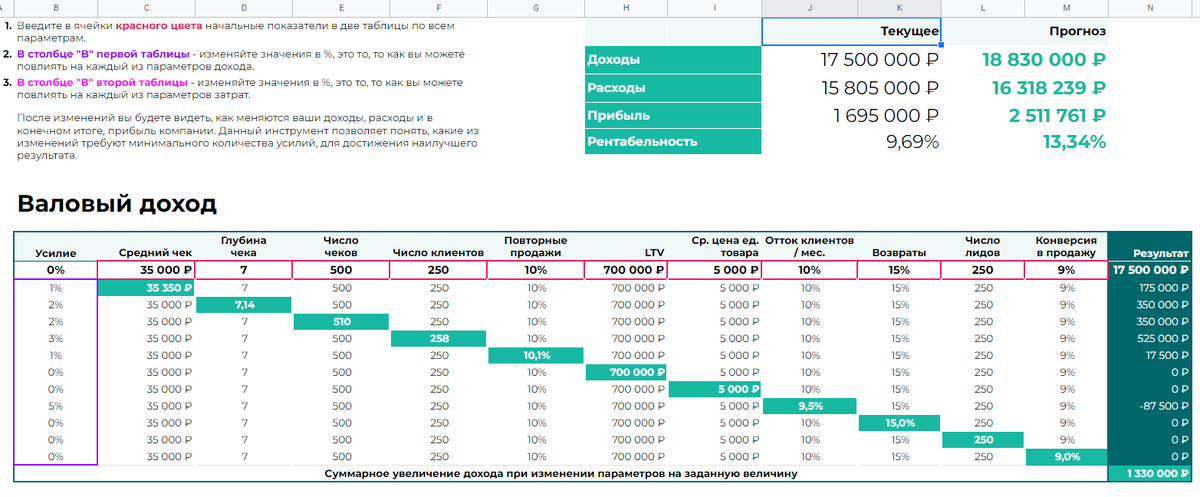Select forecast profit 2 511 761 ₽

(x=1026, y=115)
